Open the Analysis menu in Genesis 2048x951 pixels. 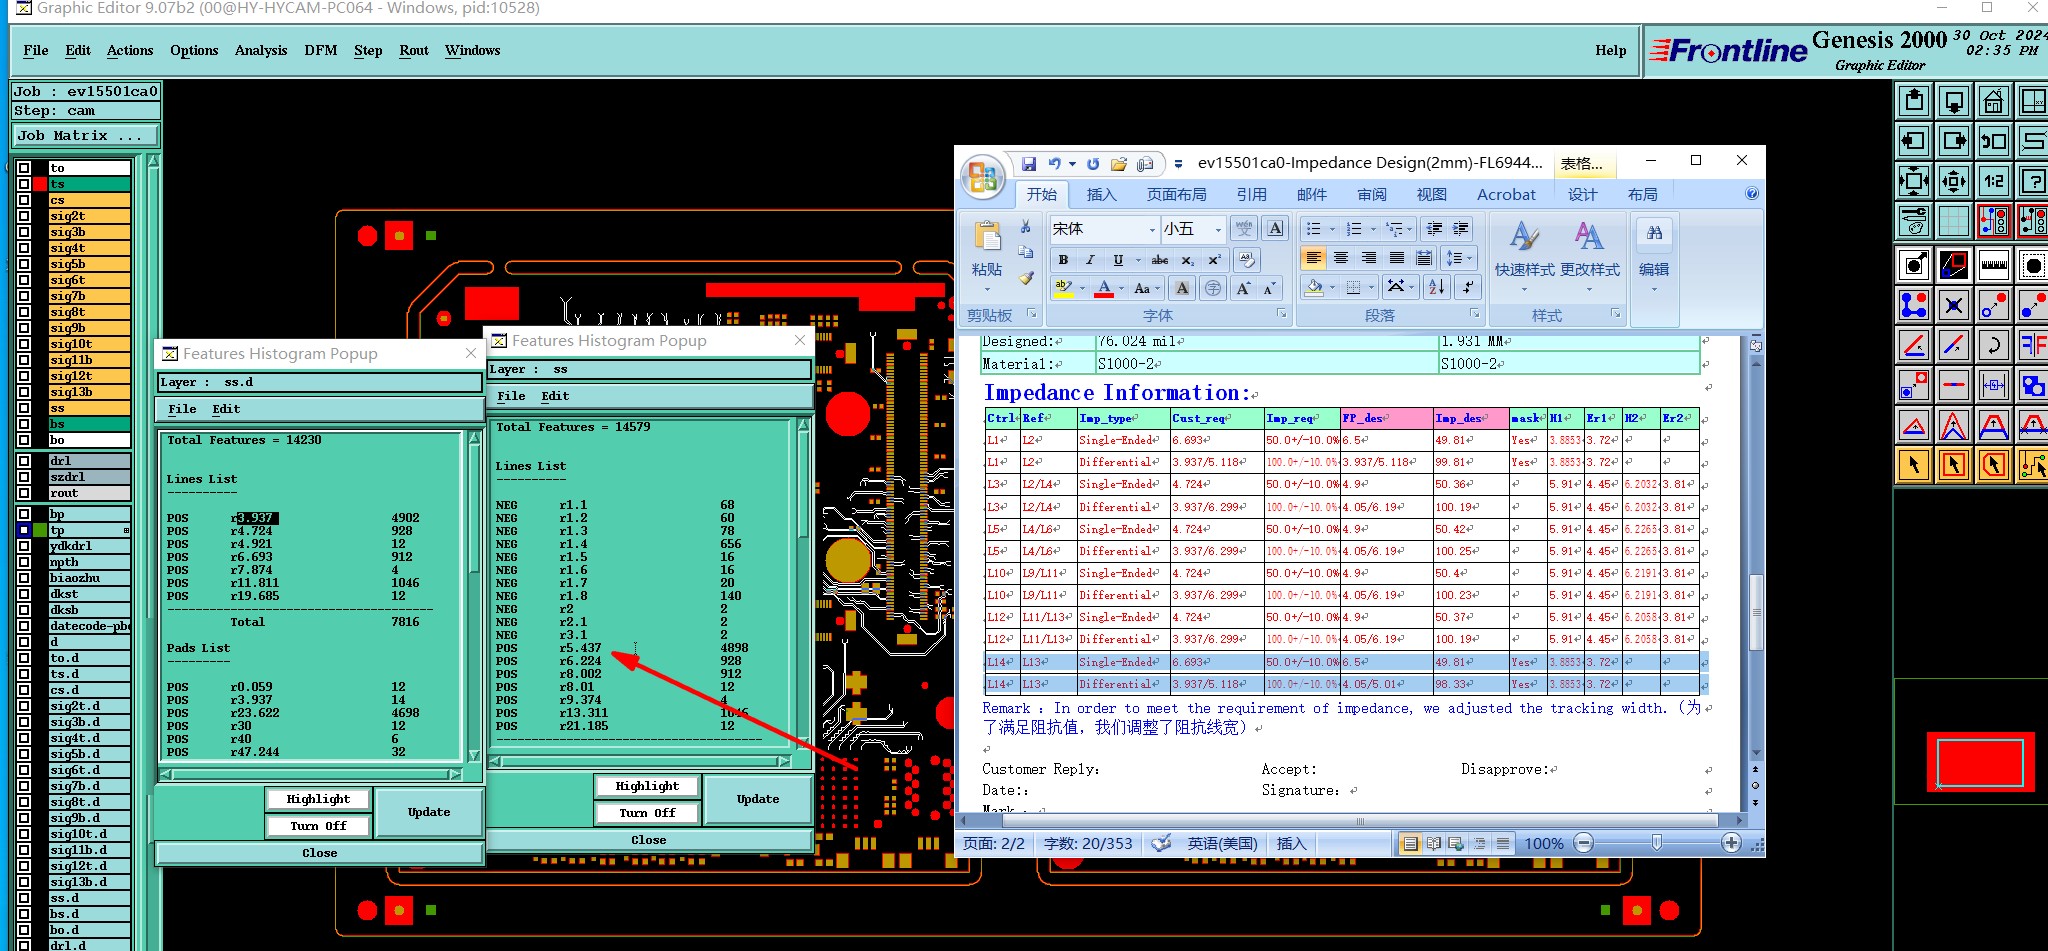tap(261, 50)
